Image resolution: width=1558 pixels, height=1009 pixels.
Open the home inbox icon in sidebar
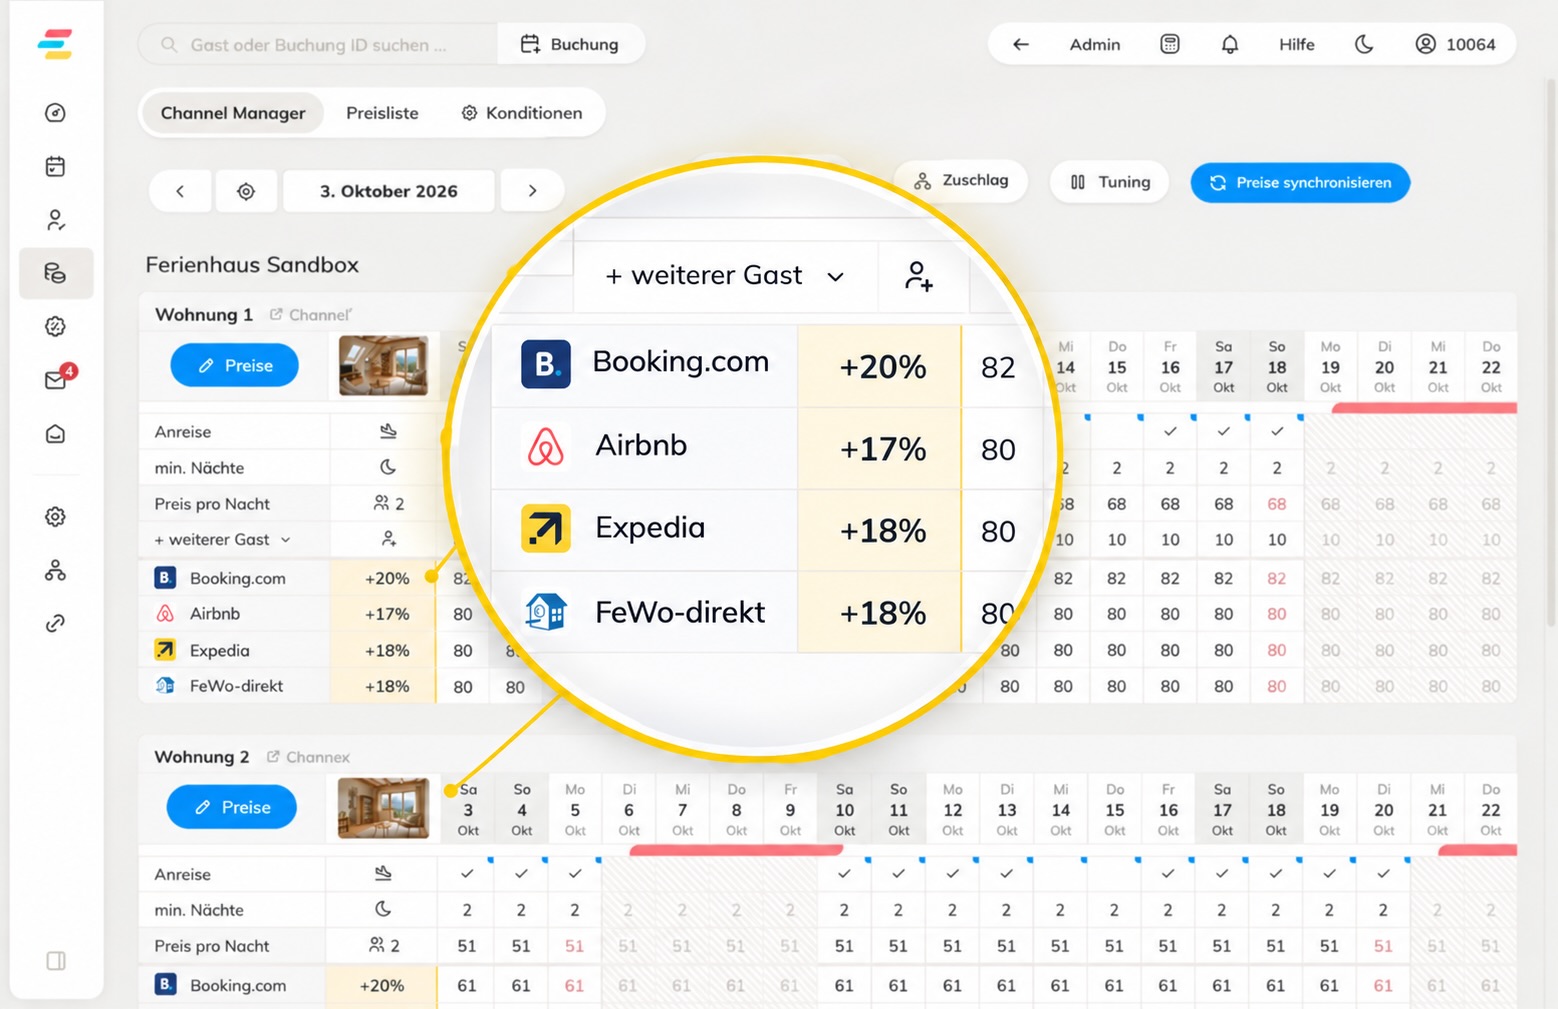pos(56,434)
